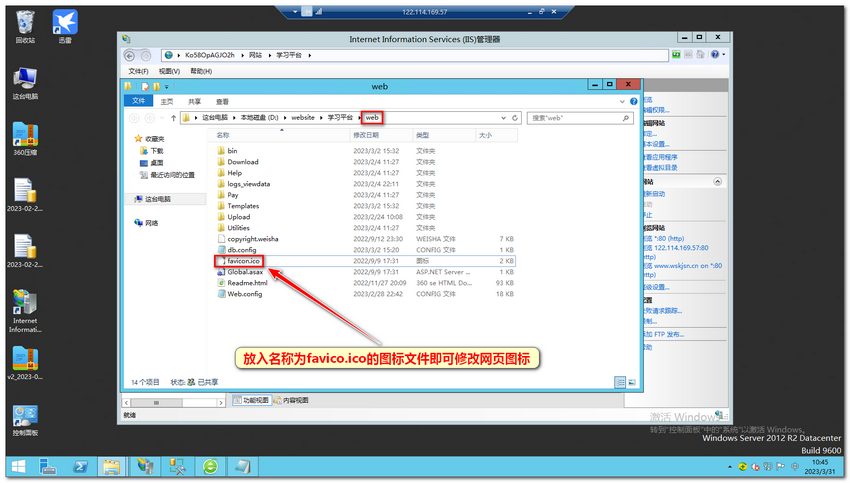
Task: Open the Templates folder
Action: point(243,206)
